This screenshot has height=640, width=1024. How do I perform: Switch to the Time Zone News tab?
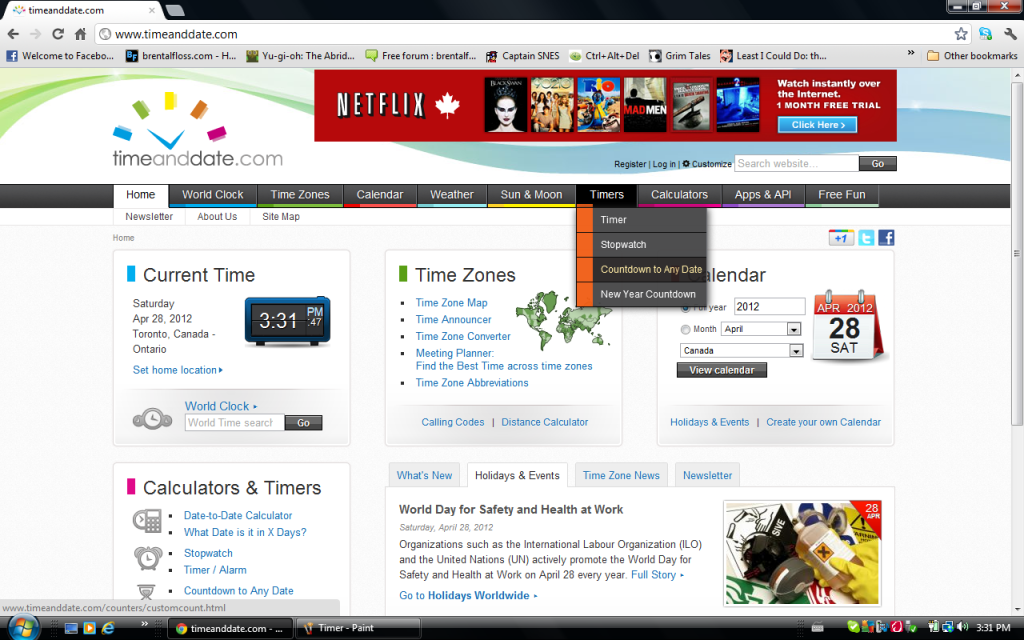621,475
